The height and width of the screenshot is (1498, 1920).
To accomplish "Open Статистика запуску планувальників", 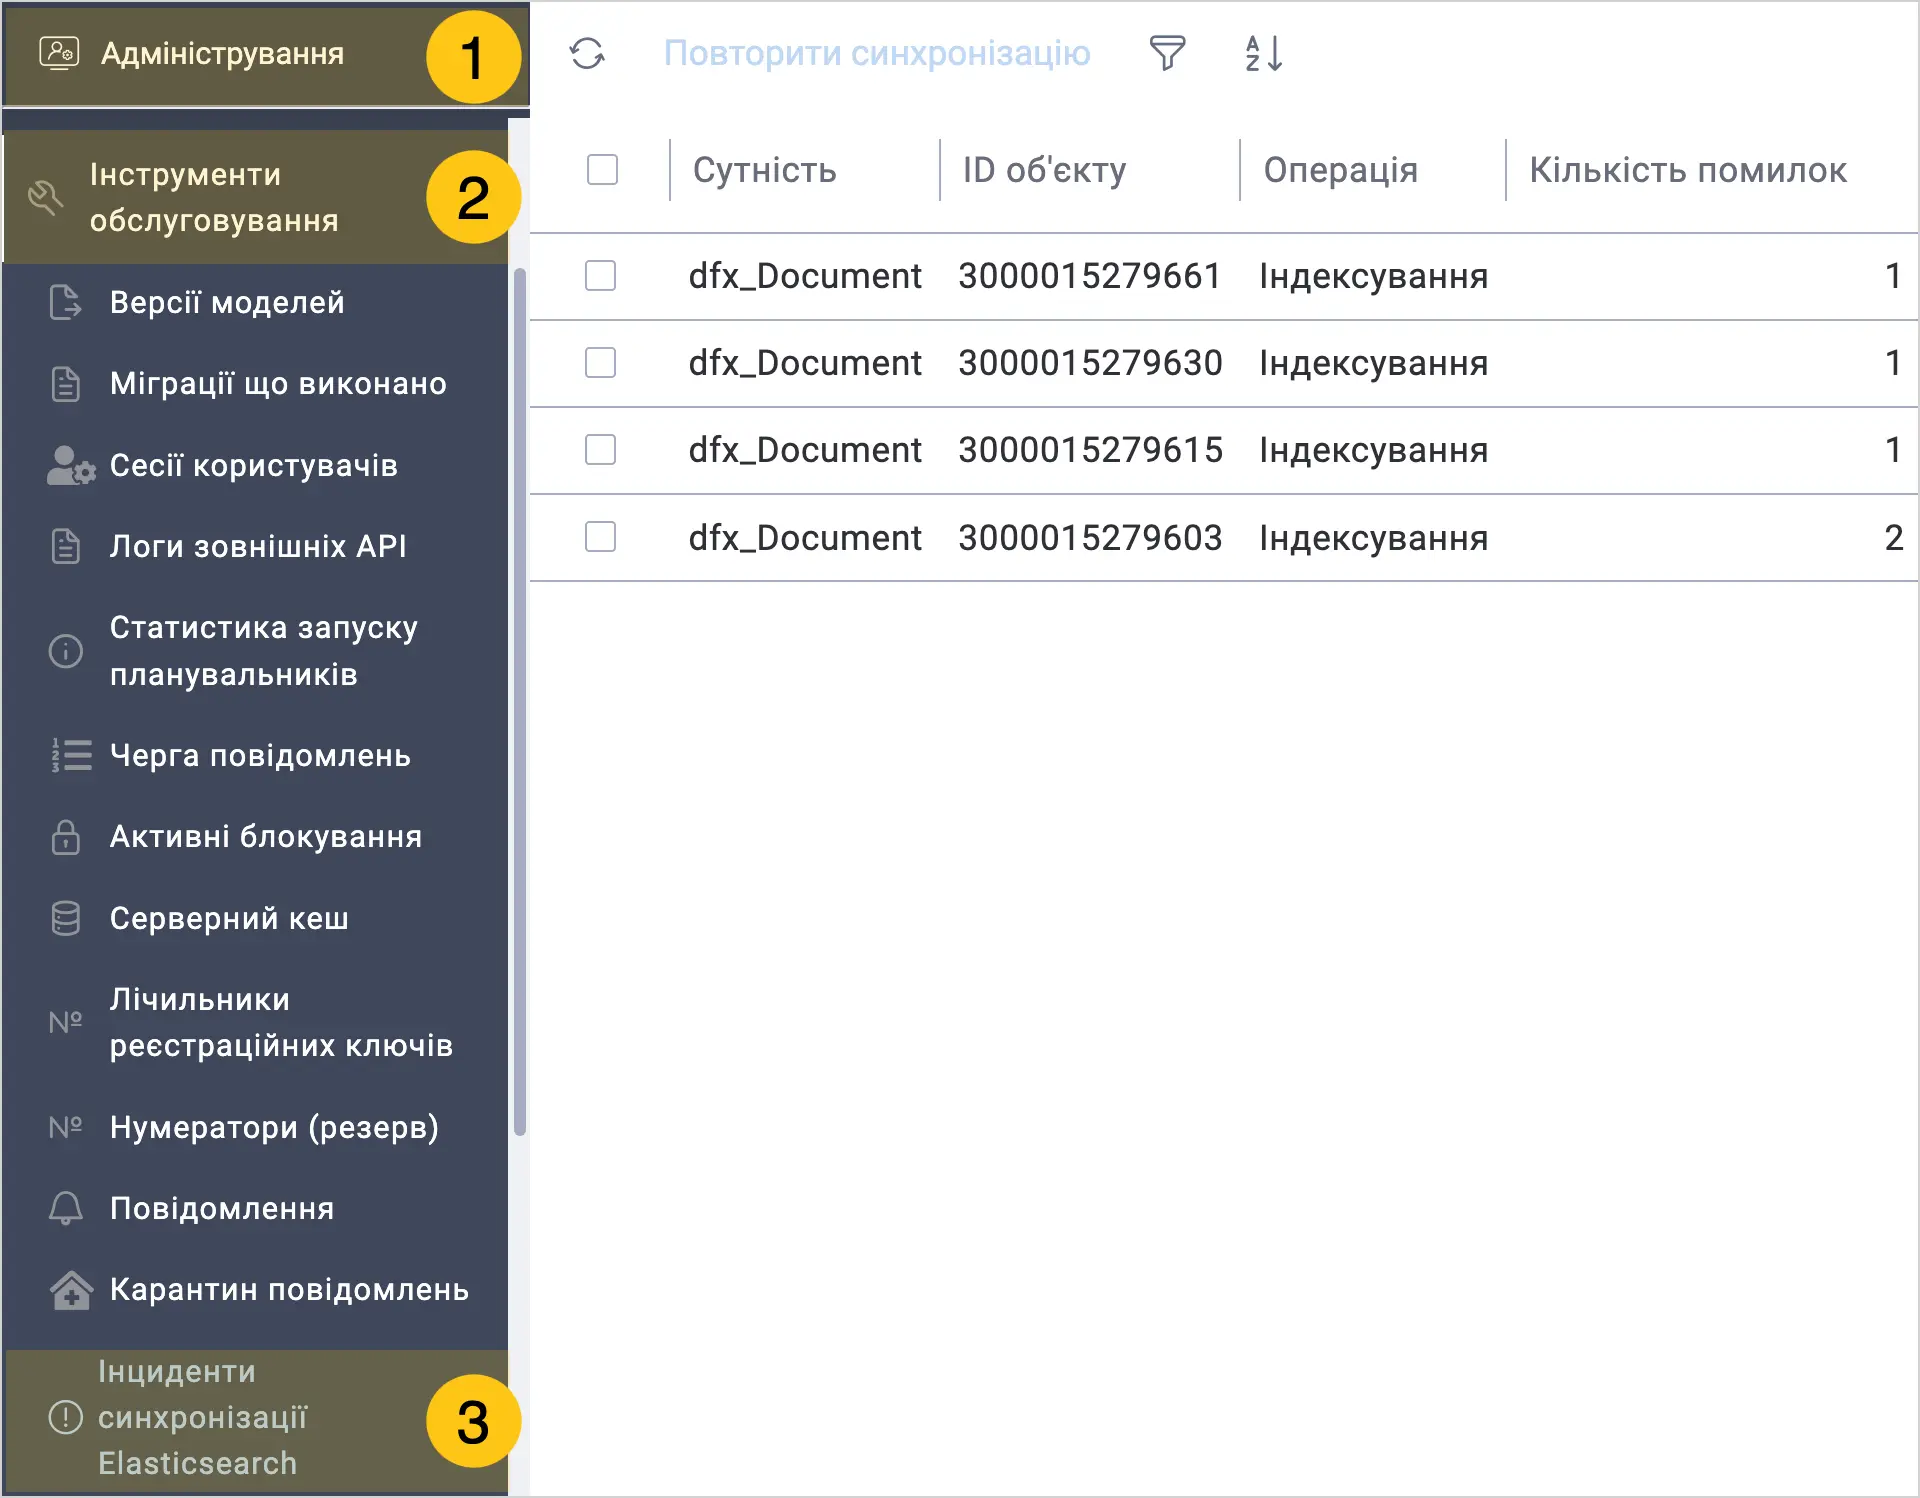I will click(x=256, y=651).
